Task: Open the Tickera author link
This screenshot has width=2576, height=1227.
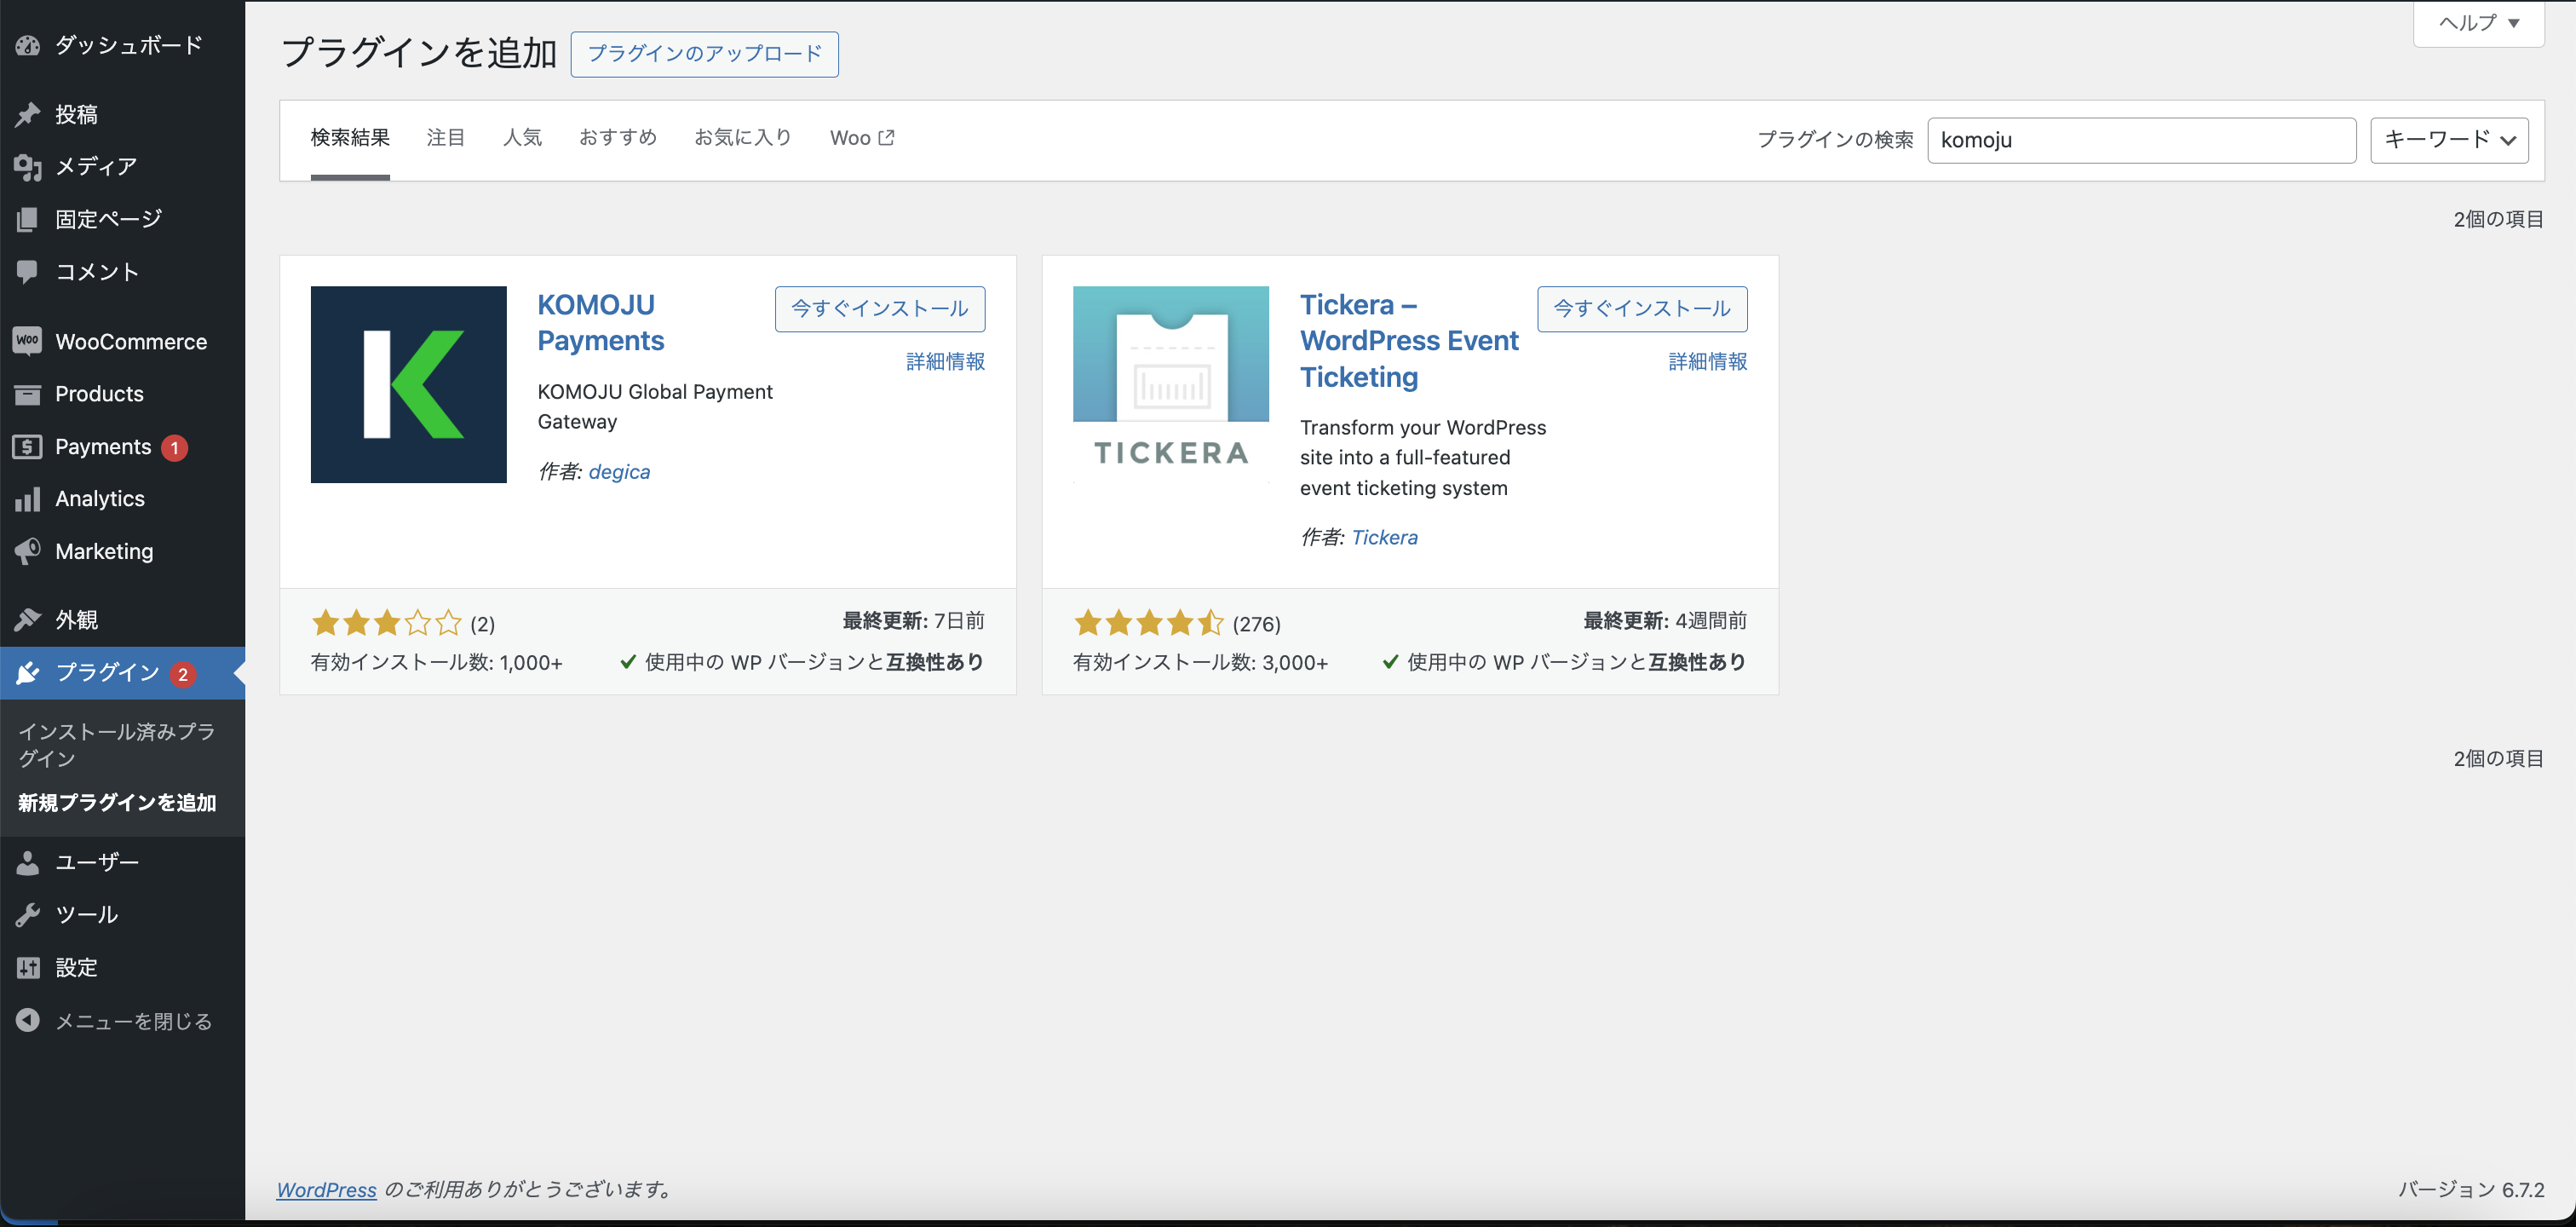Action: [x=1384, y=538]
